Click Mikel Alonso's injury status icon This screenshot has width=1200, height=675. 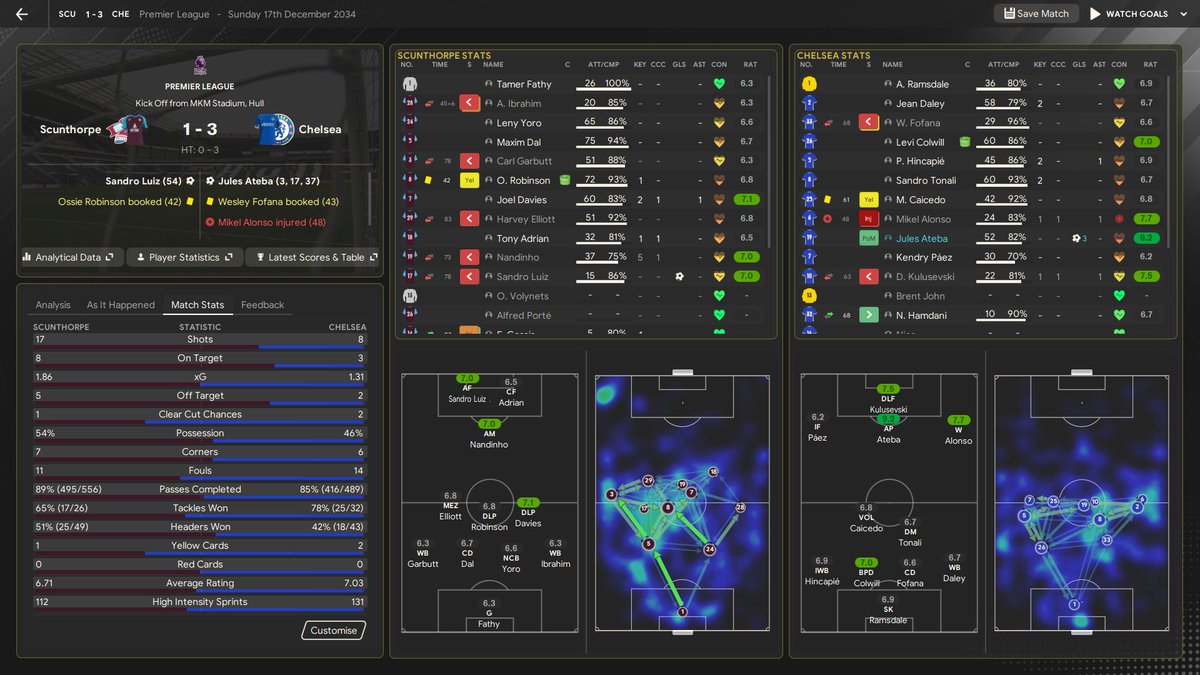point(870,219)
